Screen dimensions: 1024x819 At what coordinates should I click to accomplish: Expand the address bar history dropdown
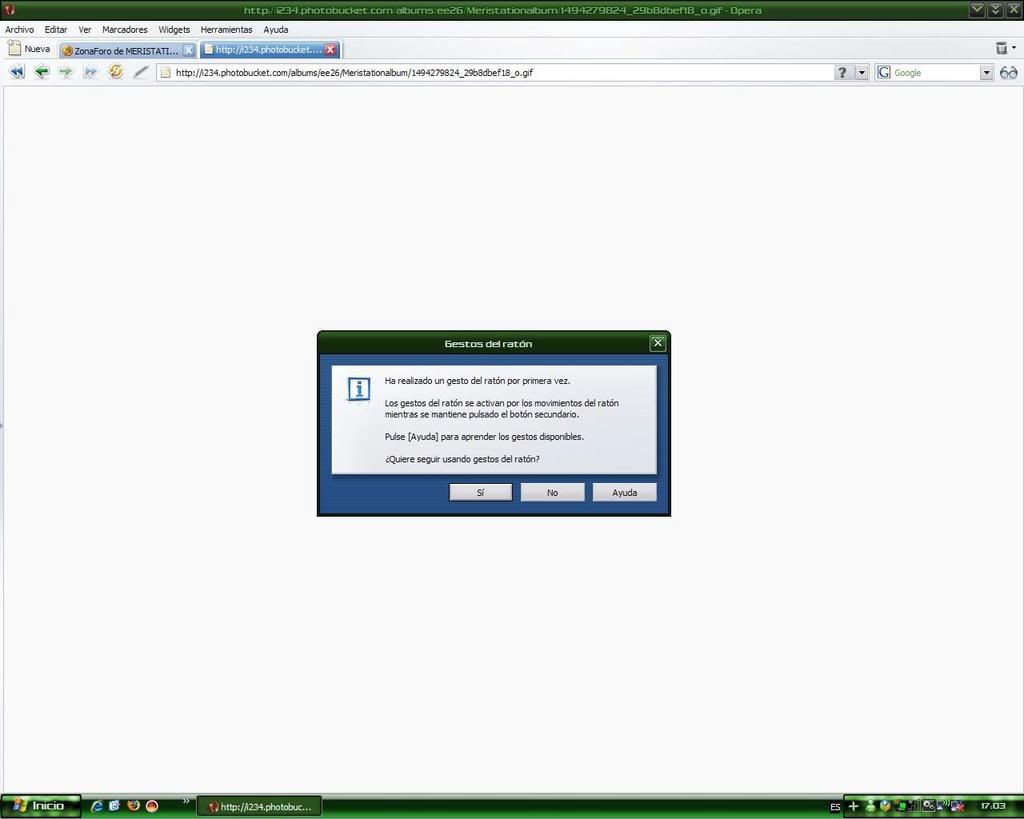point(861,72)
